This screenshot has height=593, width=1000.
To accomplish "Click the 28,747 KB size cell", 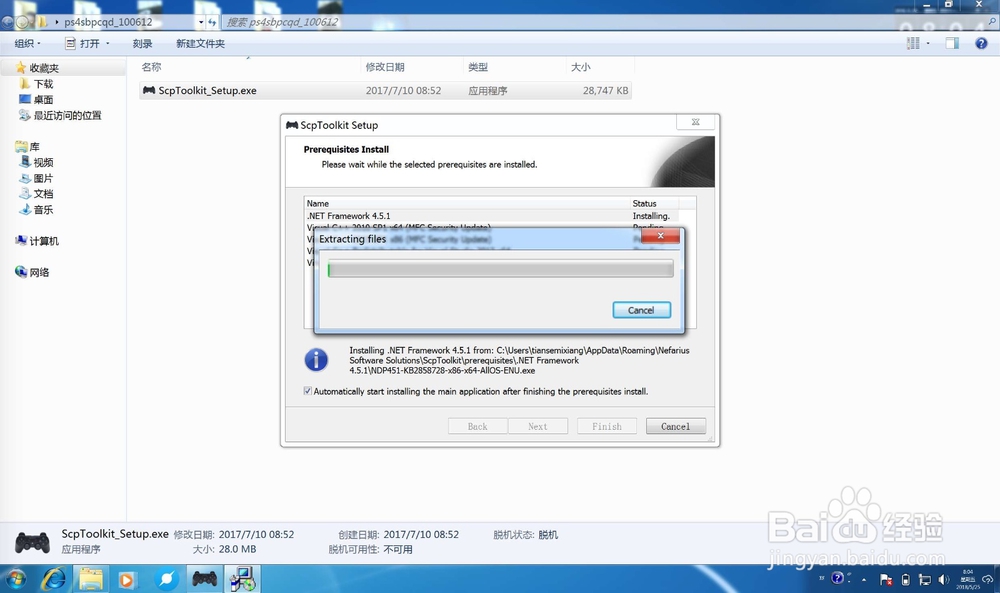I will coord(605,91).
